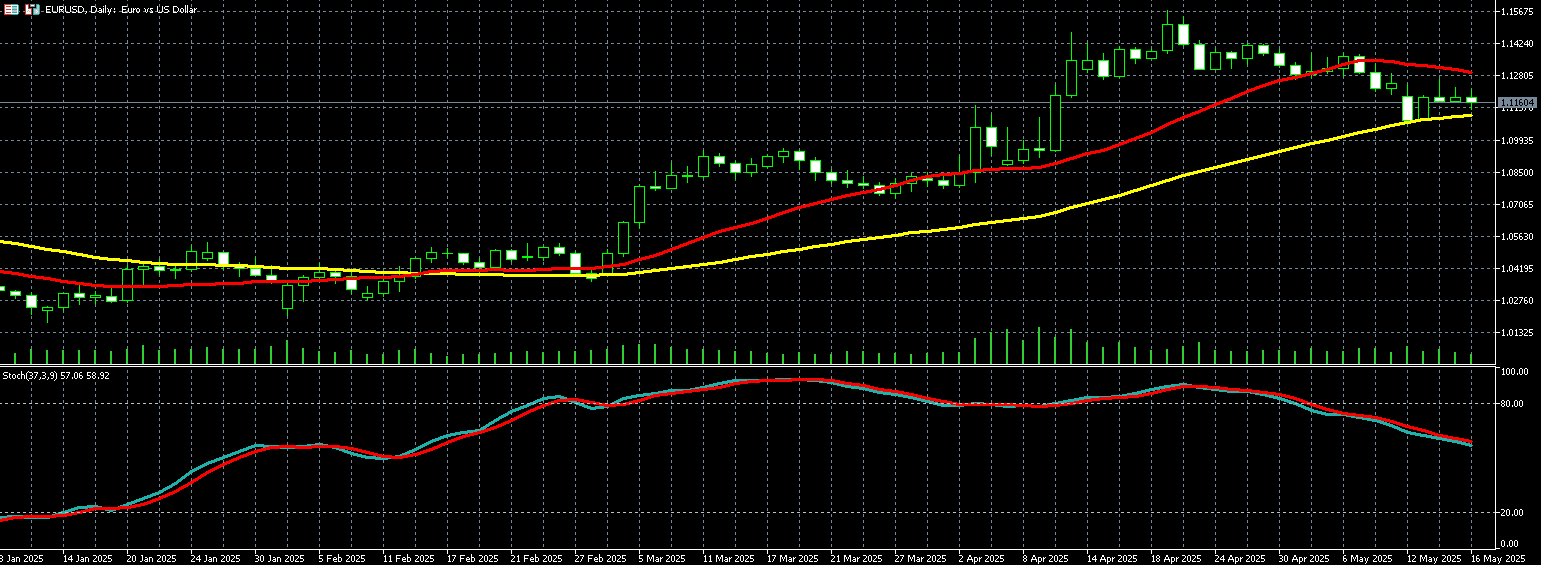Click the 27 Feb 2025 date label
Viewport: 1541px width, 565px height.
coord(600,558)
